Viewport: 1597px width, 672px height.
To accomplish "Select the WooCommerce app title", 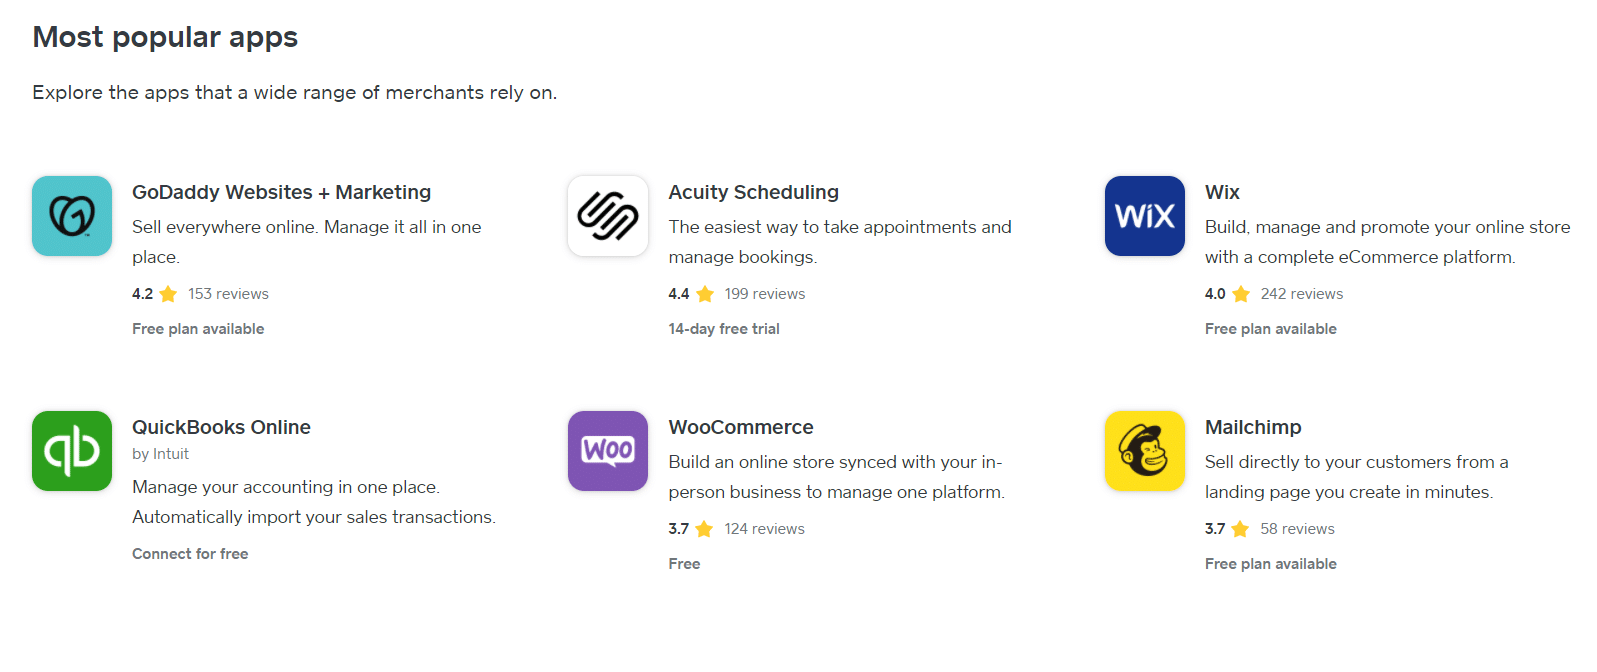I will tap(741, 427).
